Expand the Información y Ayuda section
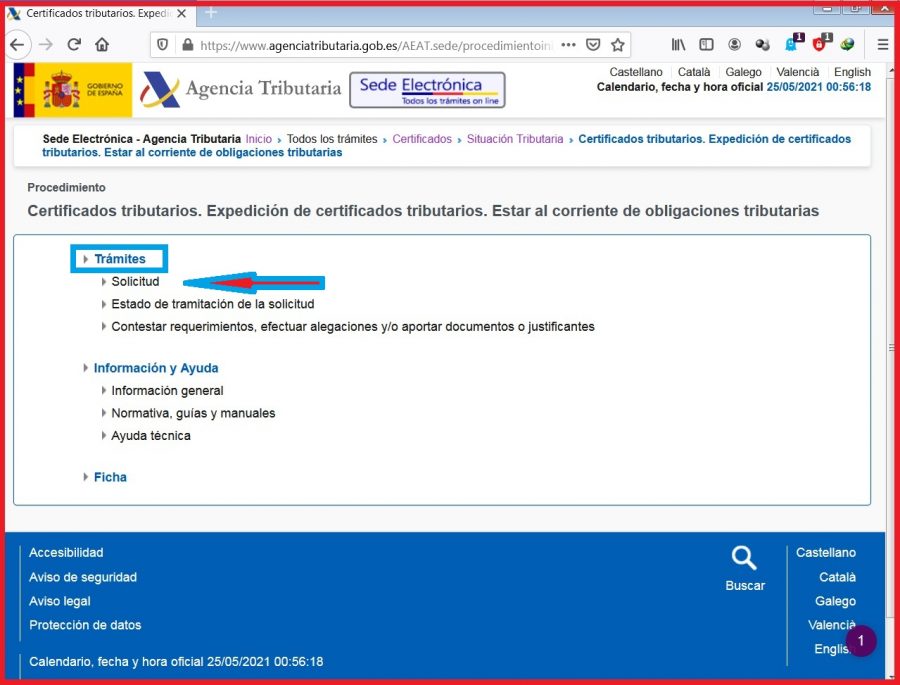 (155, 368)
